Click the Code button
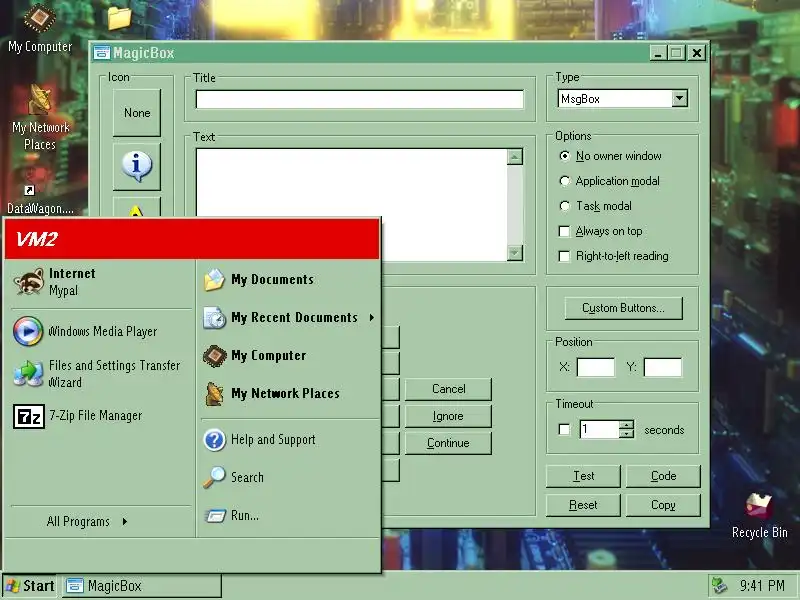Screen dimensions: 800x600 663,476
